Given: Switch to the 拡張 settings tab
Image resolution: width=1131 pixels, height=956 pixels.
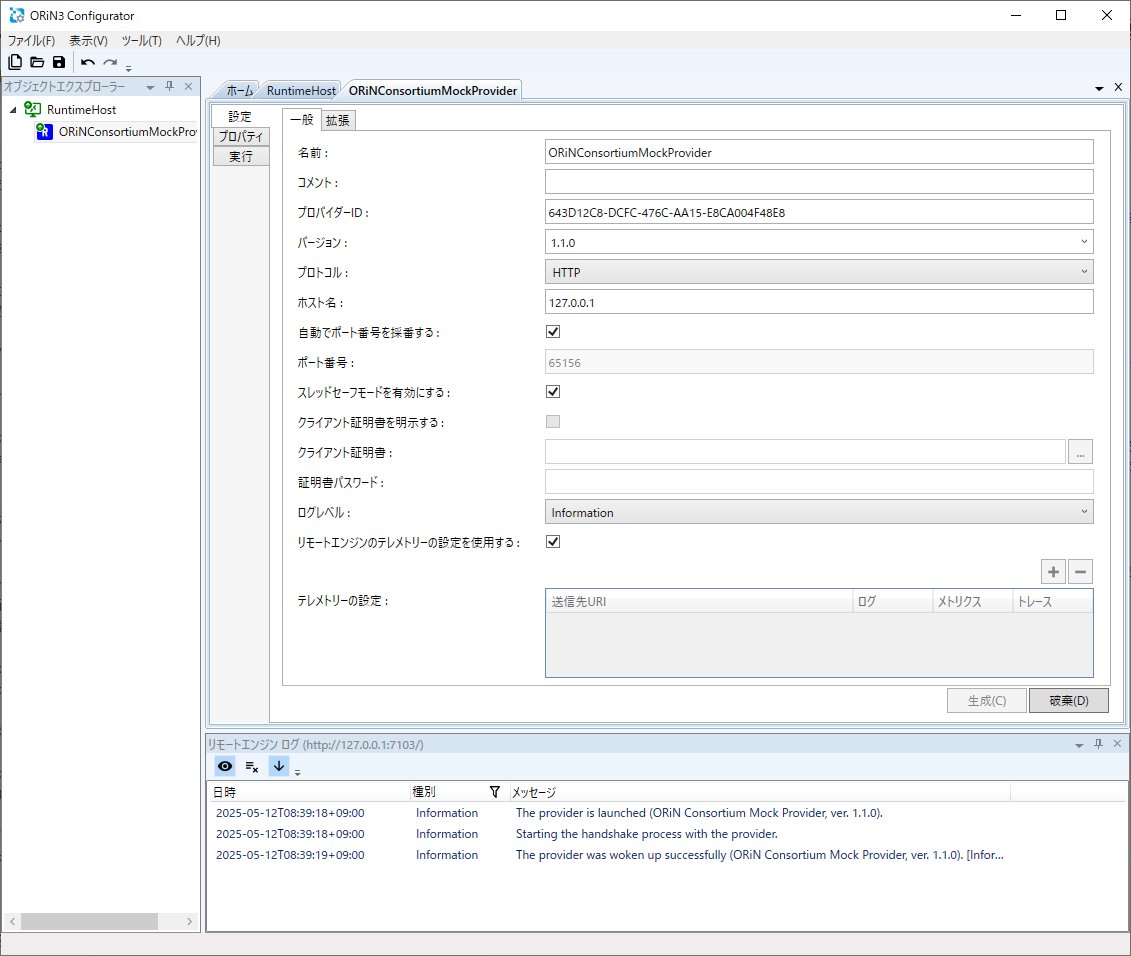Looking at the screenshot, I should (338, 120).
